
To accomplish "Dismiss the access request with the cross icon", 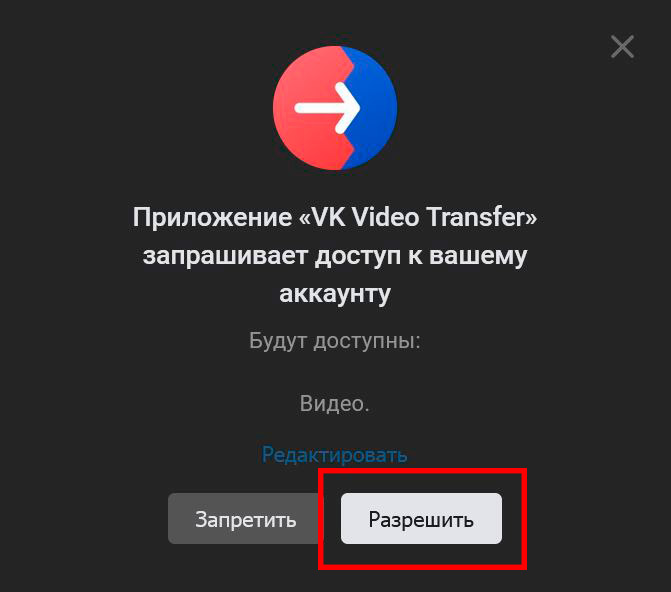I will point(622,46).
